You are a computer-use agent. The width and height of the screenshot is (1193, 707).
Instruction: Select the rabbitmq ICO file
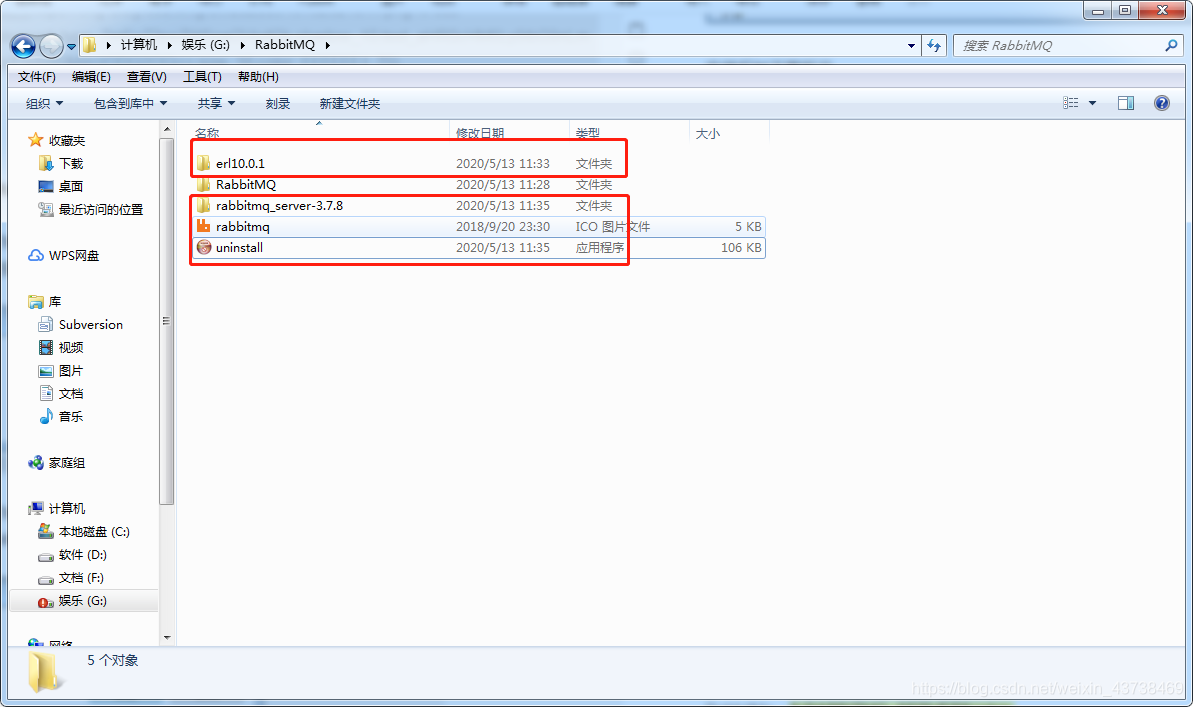242,227
